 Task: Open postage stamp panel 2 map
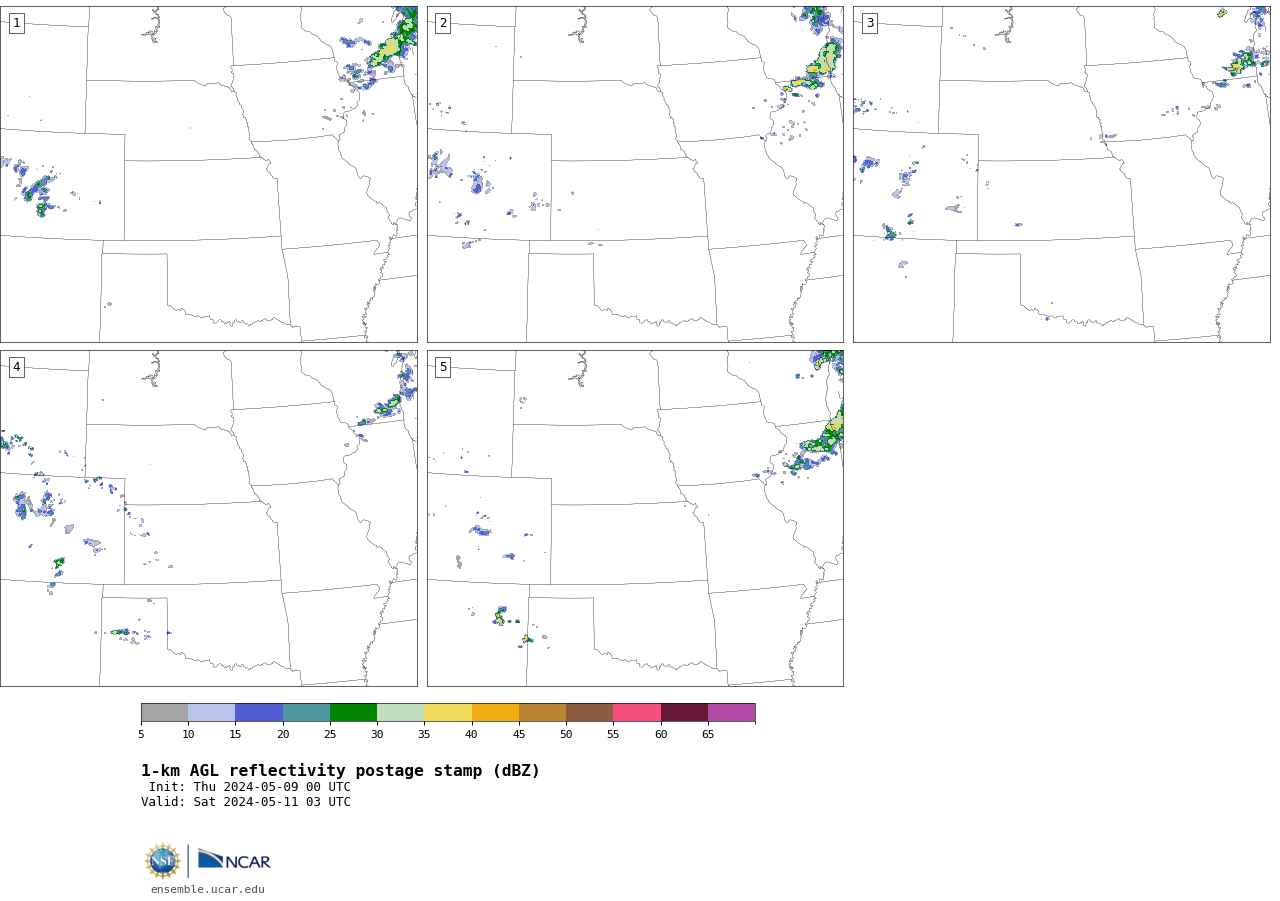tap(635, 174)
